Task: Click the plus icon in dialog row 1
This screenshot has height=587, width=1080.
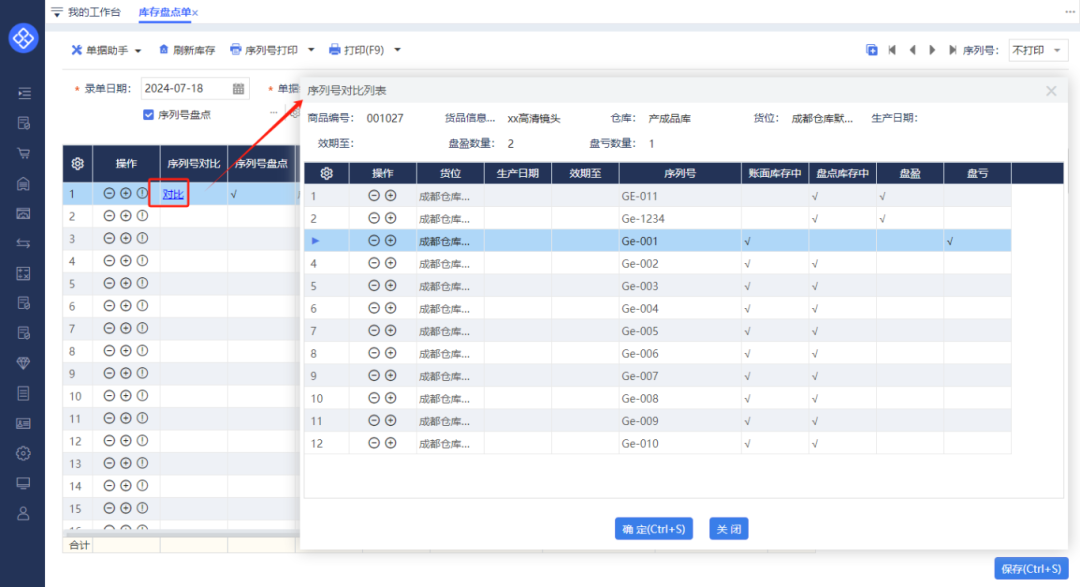Action: tap(391, 196)
